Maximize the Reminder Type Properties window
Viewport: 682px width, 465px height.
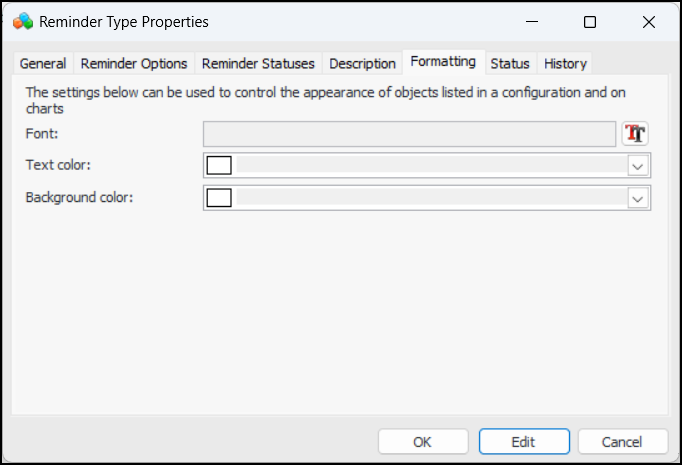click(x=590, y=21)
